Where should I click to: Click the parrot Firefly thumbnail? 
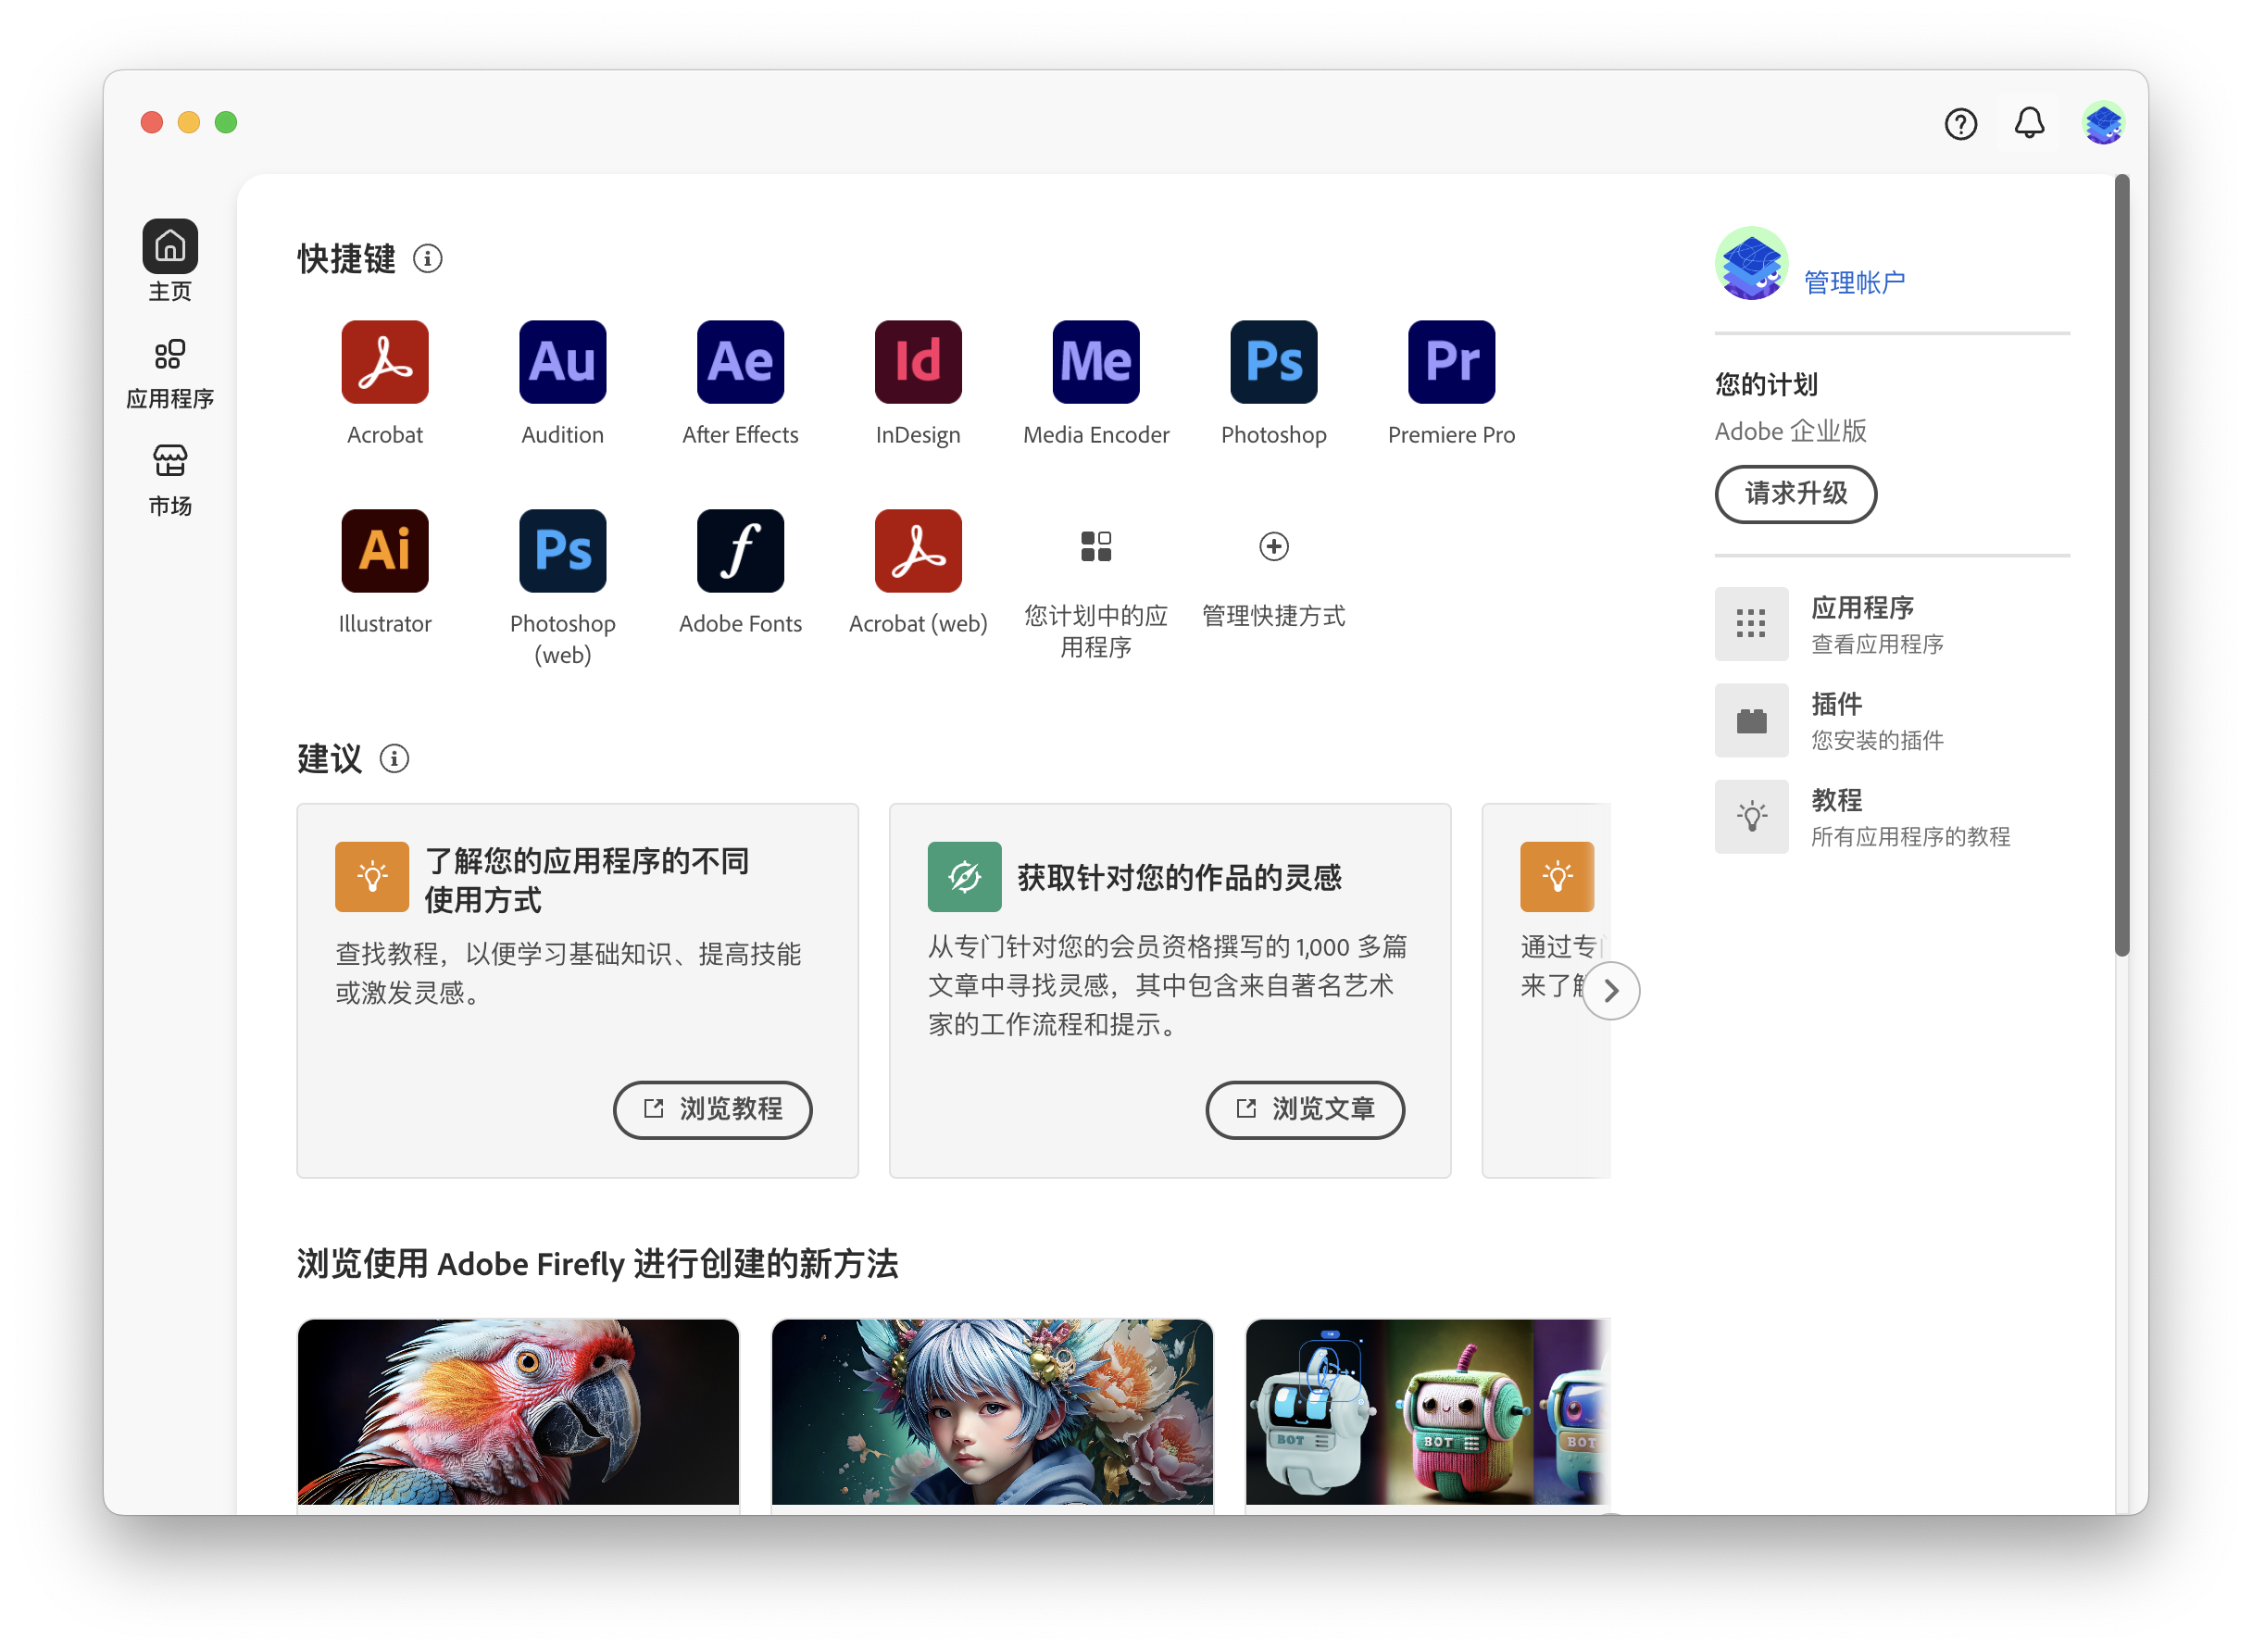[518, 1410]
